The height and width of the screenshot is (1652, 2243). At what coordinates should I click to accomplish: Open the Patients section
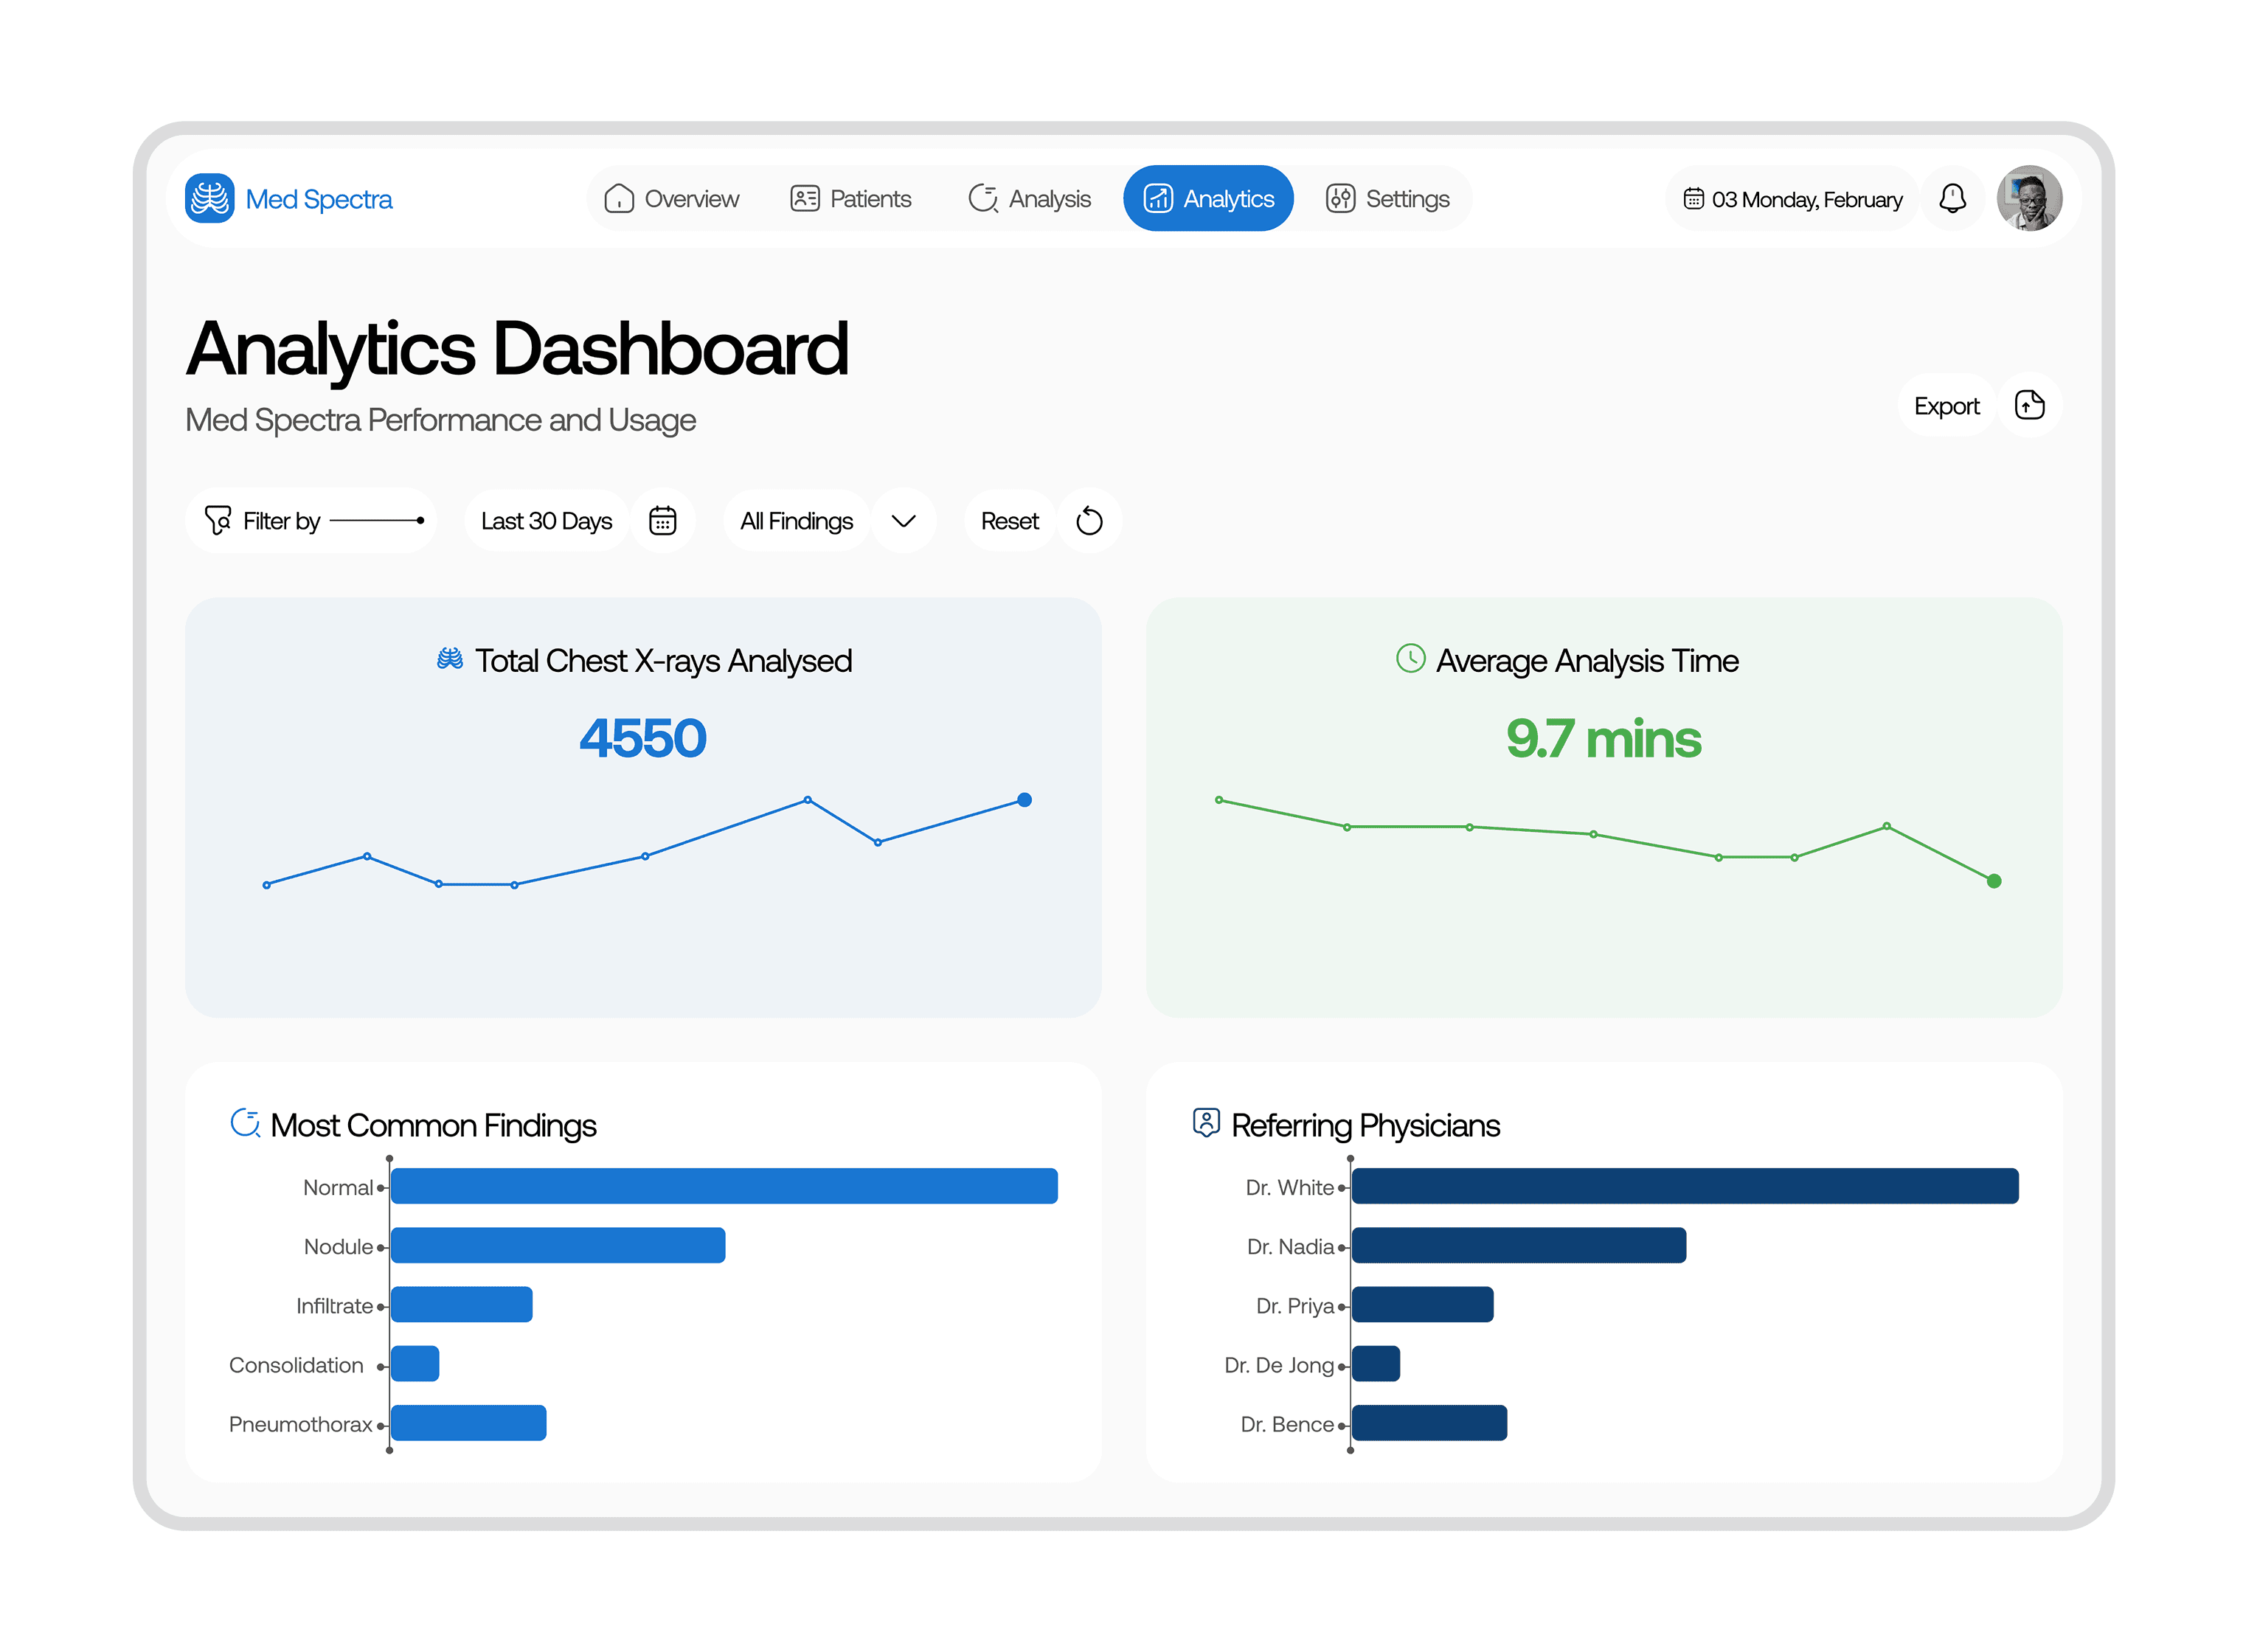[852, 198]
